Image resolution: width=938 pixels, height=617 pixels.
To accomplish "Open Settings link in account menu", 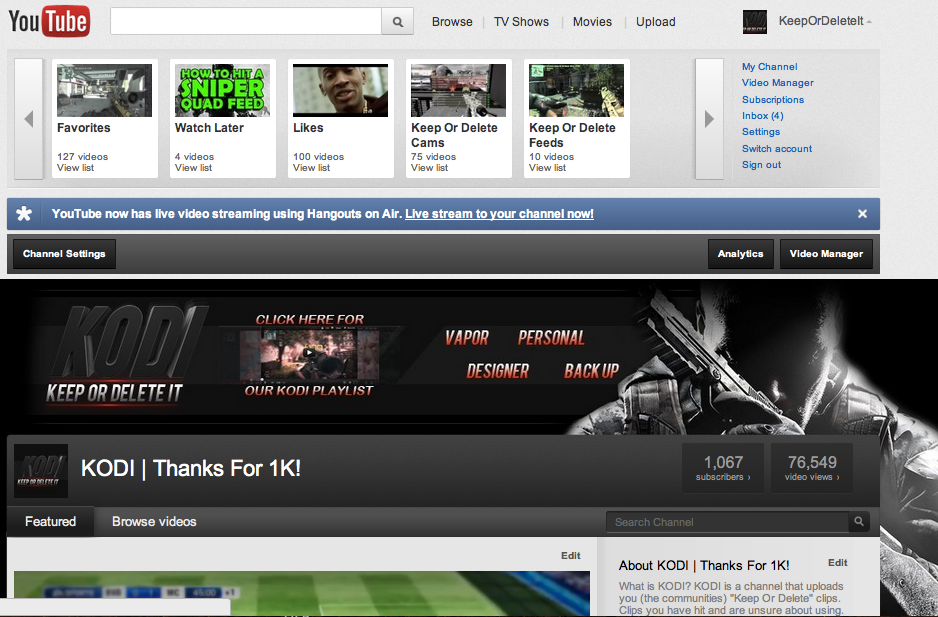I will (761, 132).
